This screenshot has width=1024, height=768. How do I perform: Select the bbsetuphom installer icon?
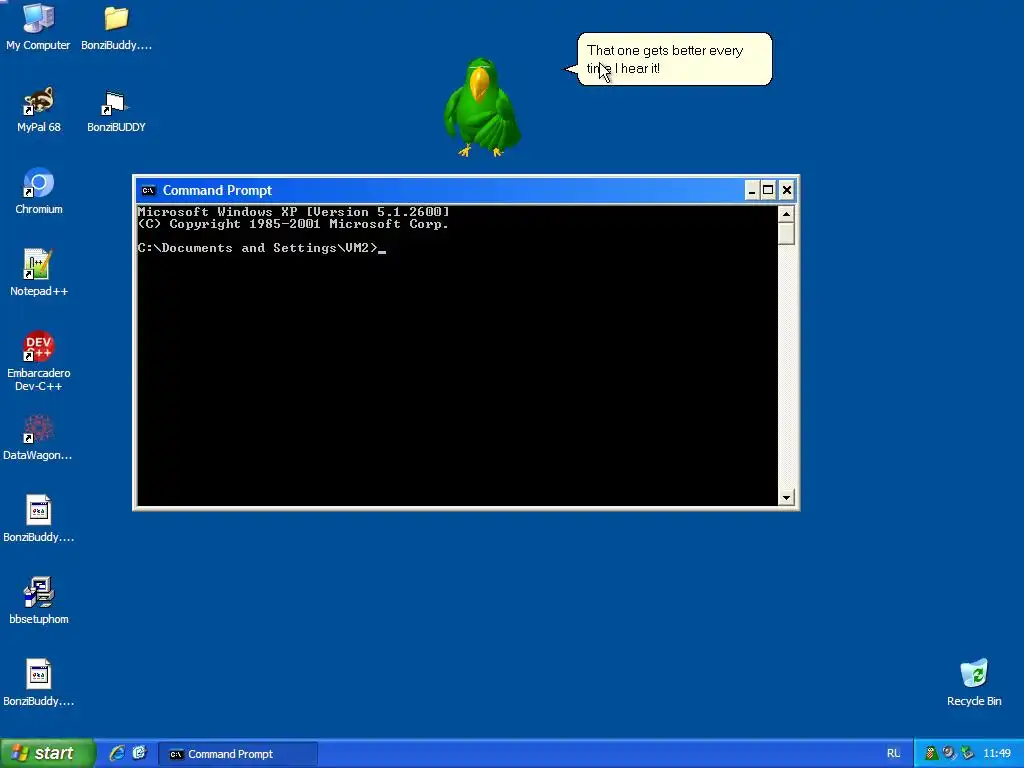pyautogui.click(x=39, y=601)
